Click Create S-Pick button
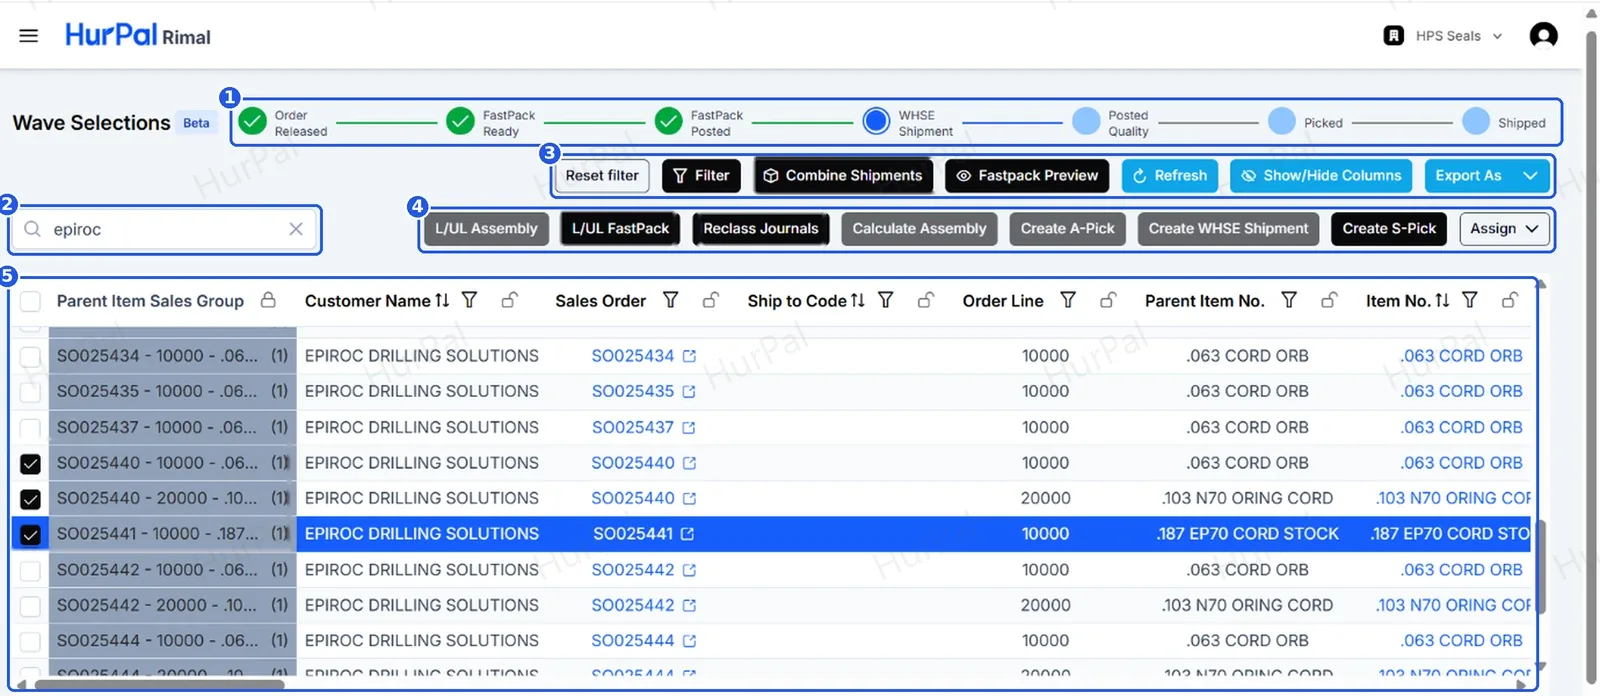The height and width of the screenshot is (696, 1600). [1389, 229]
